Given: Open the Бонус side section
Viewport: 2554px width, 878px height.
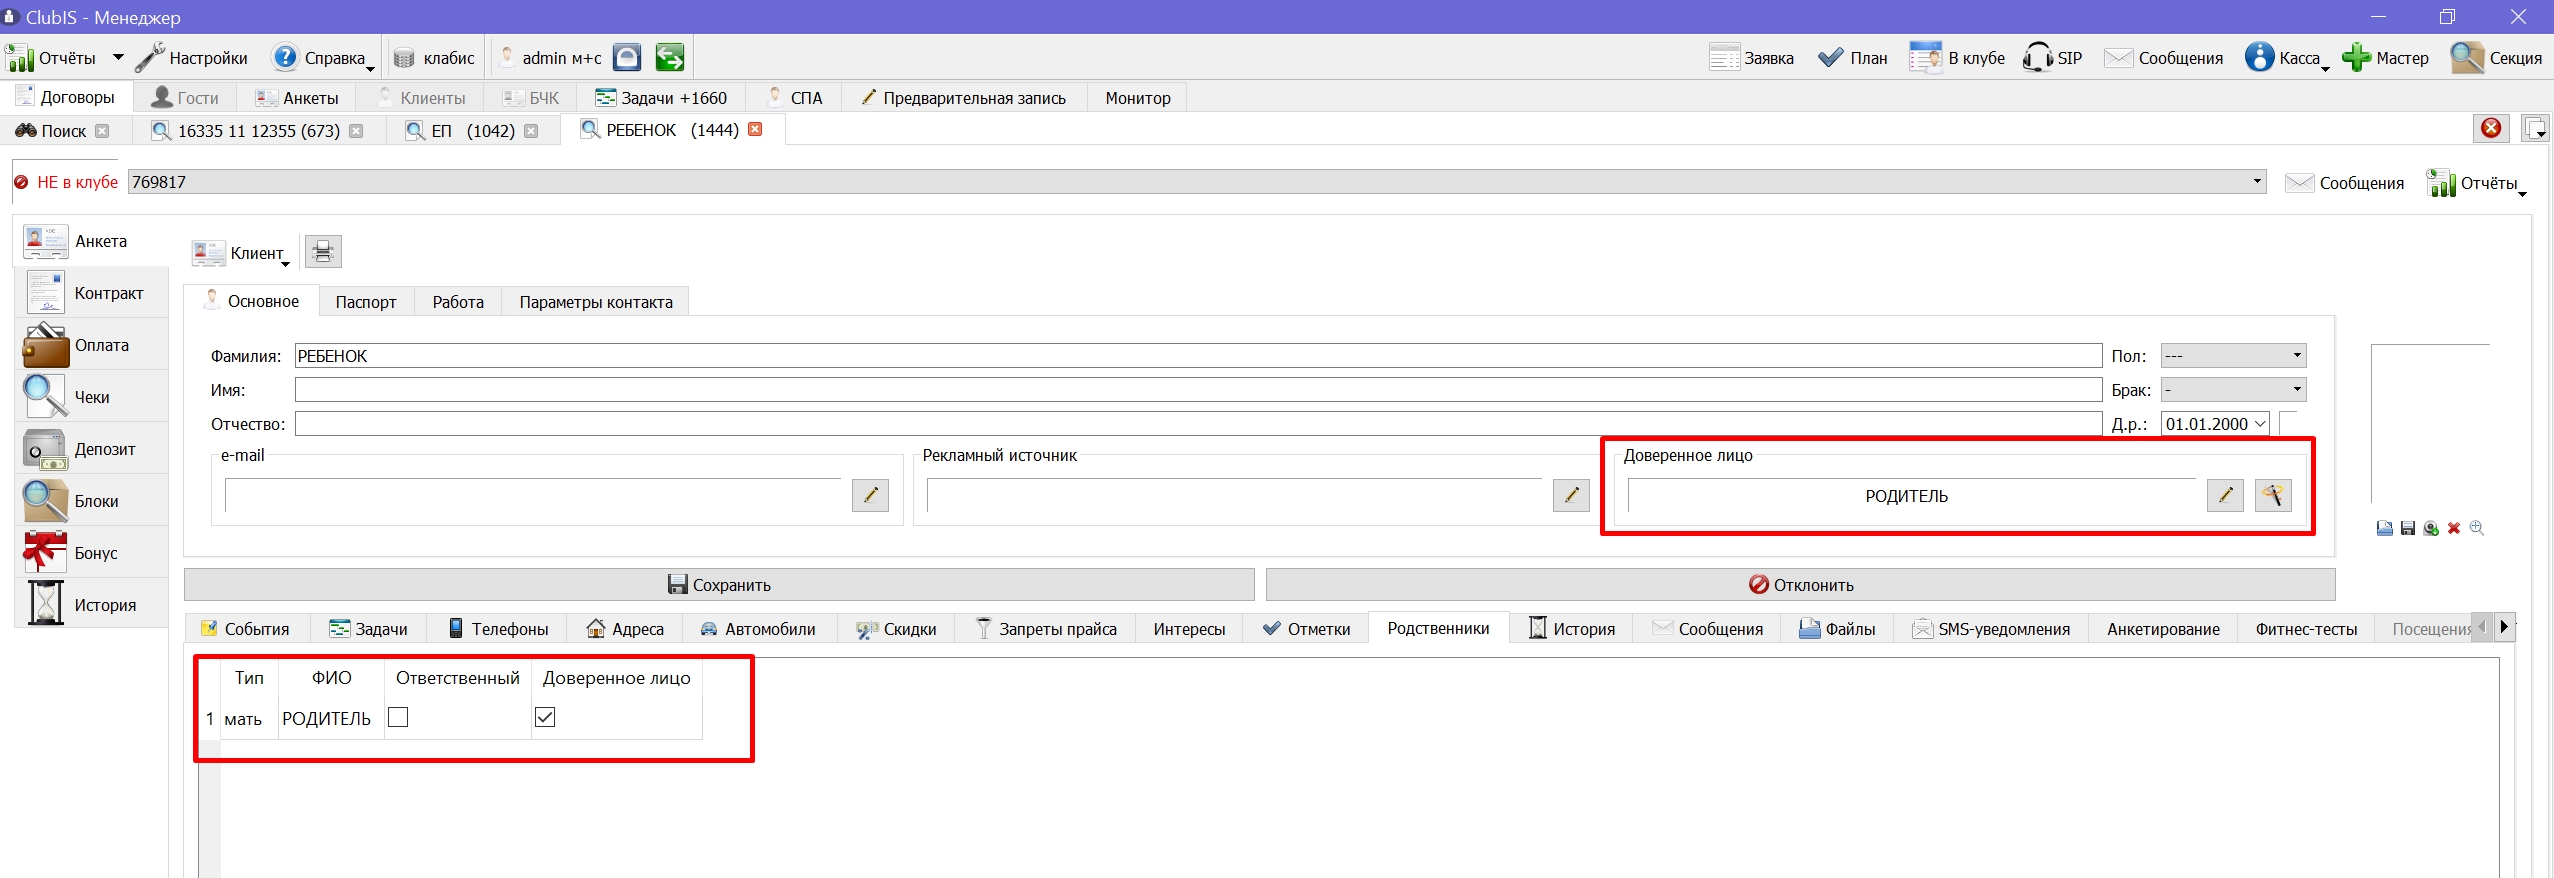Looking at the screenshot, I should [92, 553].
